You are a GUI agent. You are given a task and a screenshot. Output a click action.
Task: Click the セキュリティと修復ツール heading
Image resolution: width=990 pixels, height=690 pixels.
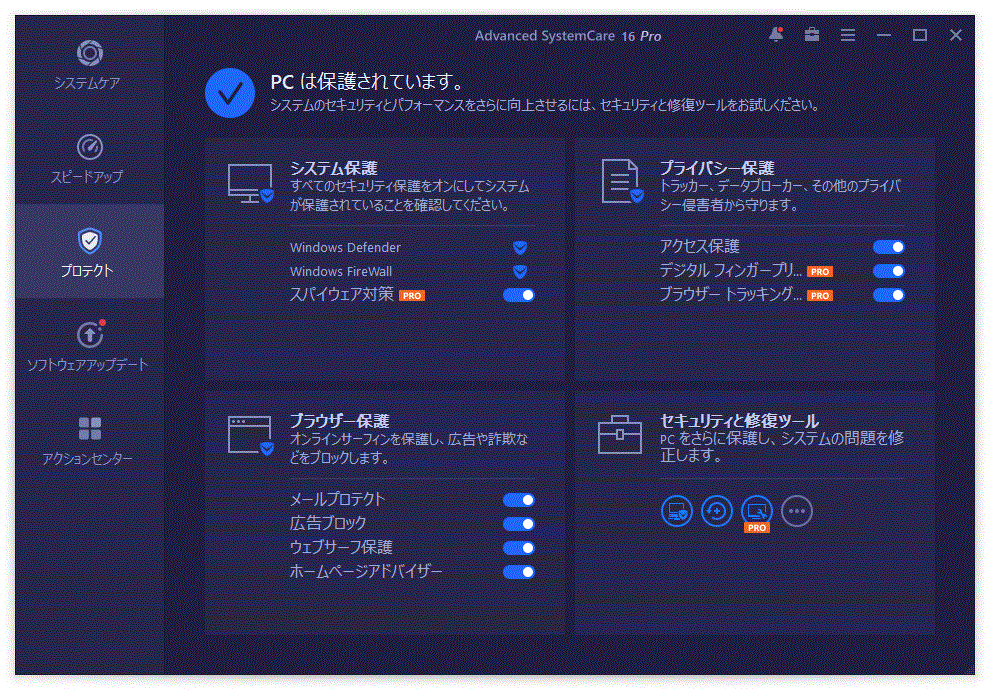[739, 420]
